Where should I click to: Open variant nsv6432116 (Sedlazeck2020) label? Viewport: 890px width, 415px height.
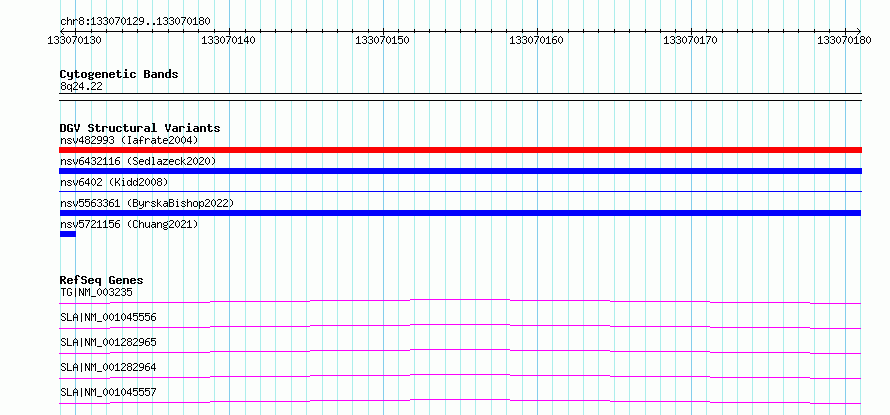coord(138,161)
